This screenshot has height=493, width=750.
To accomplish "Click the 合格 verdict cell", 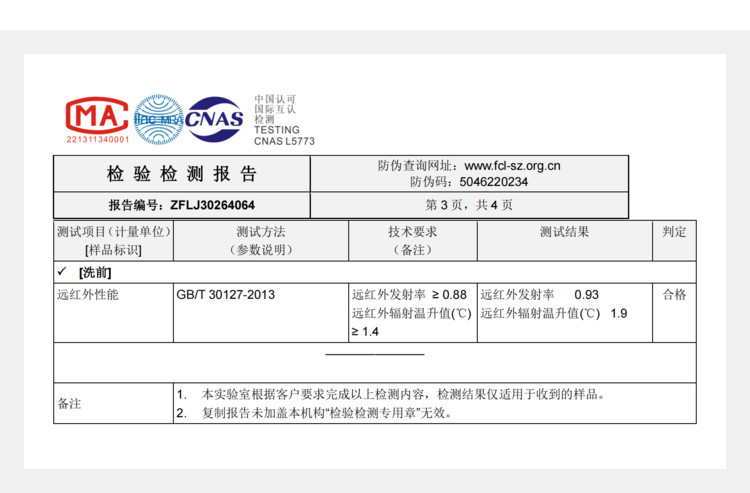I will point(674,295).
